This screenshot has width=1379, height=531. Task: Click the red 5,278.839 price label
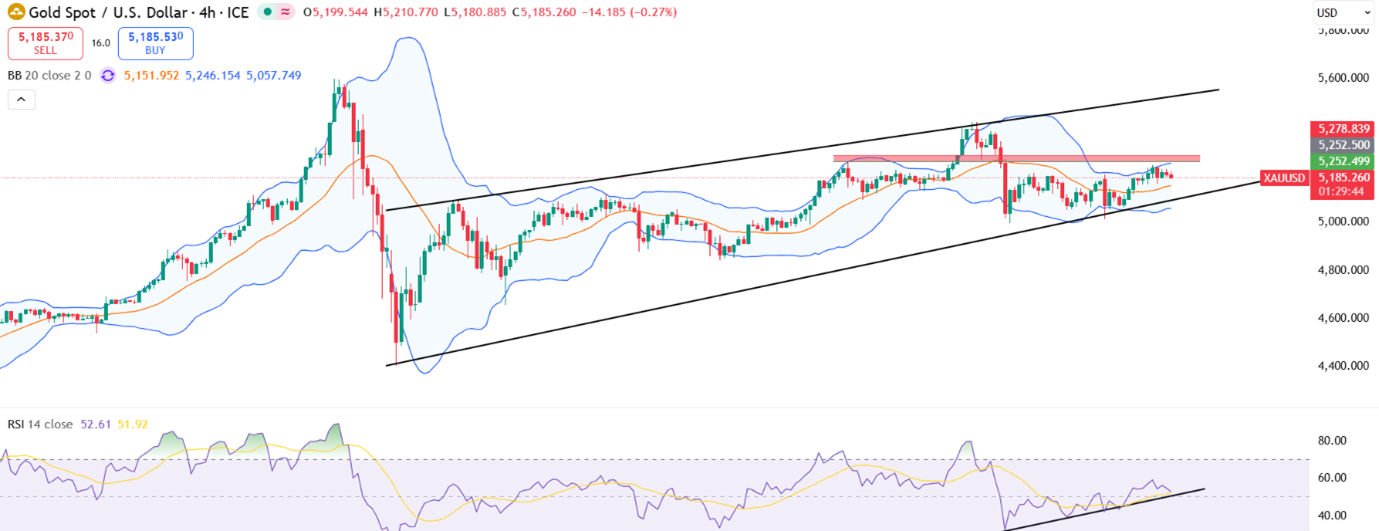pos(1341,129)
